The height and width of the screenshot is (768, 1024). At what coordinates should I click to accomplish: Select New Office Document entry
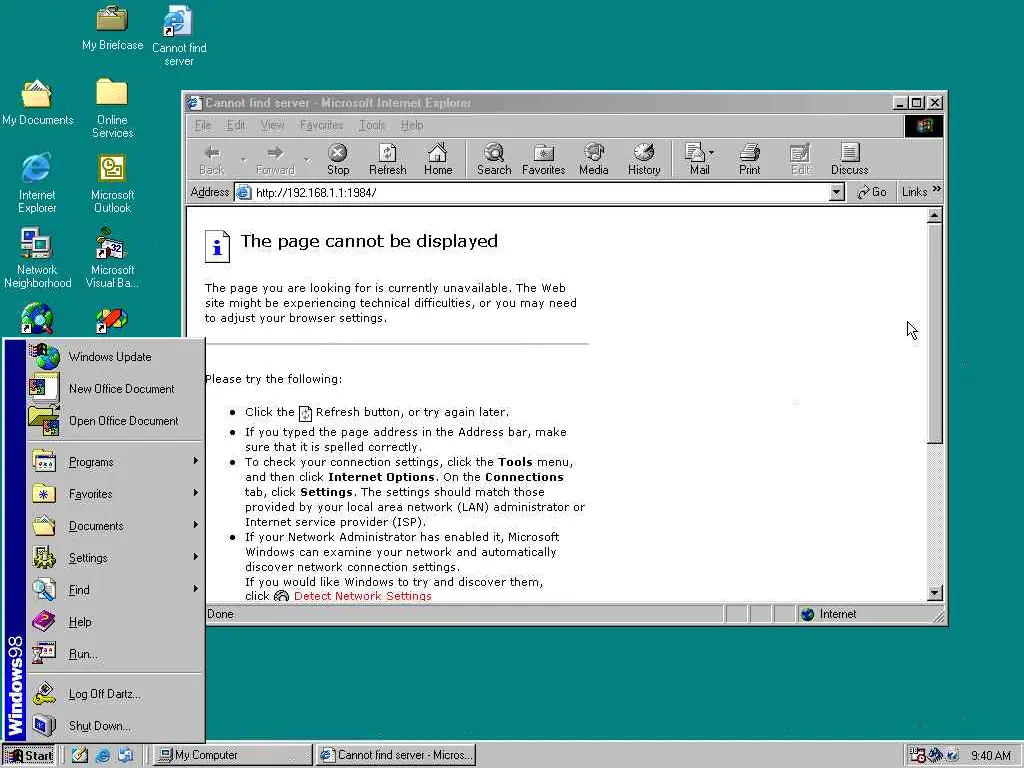click(115, 389)
